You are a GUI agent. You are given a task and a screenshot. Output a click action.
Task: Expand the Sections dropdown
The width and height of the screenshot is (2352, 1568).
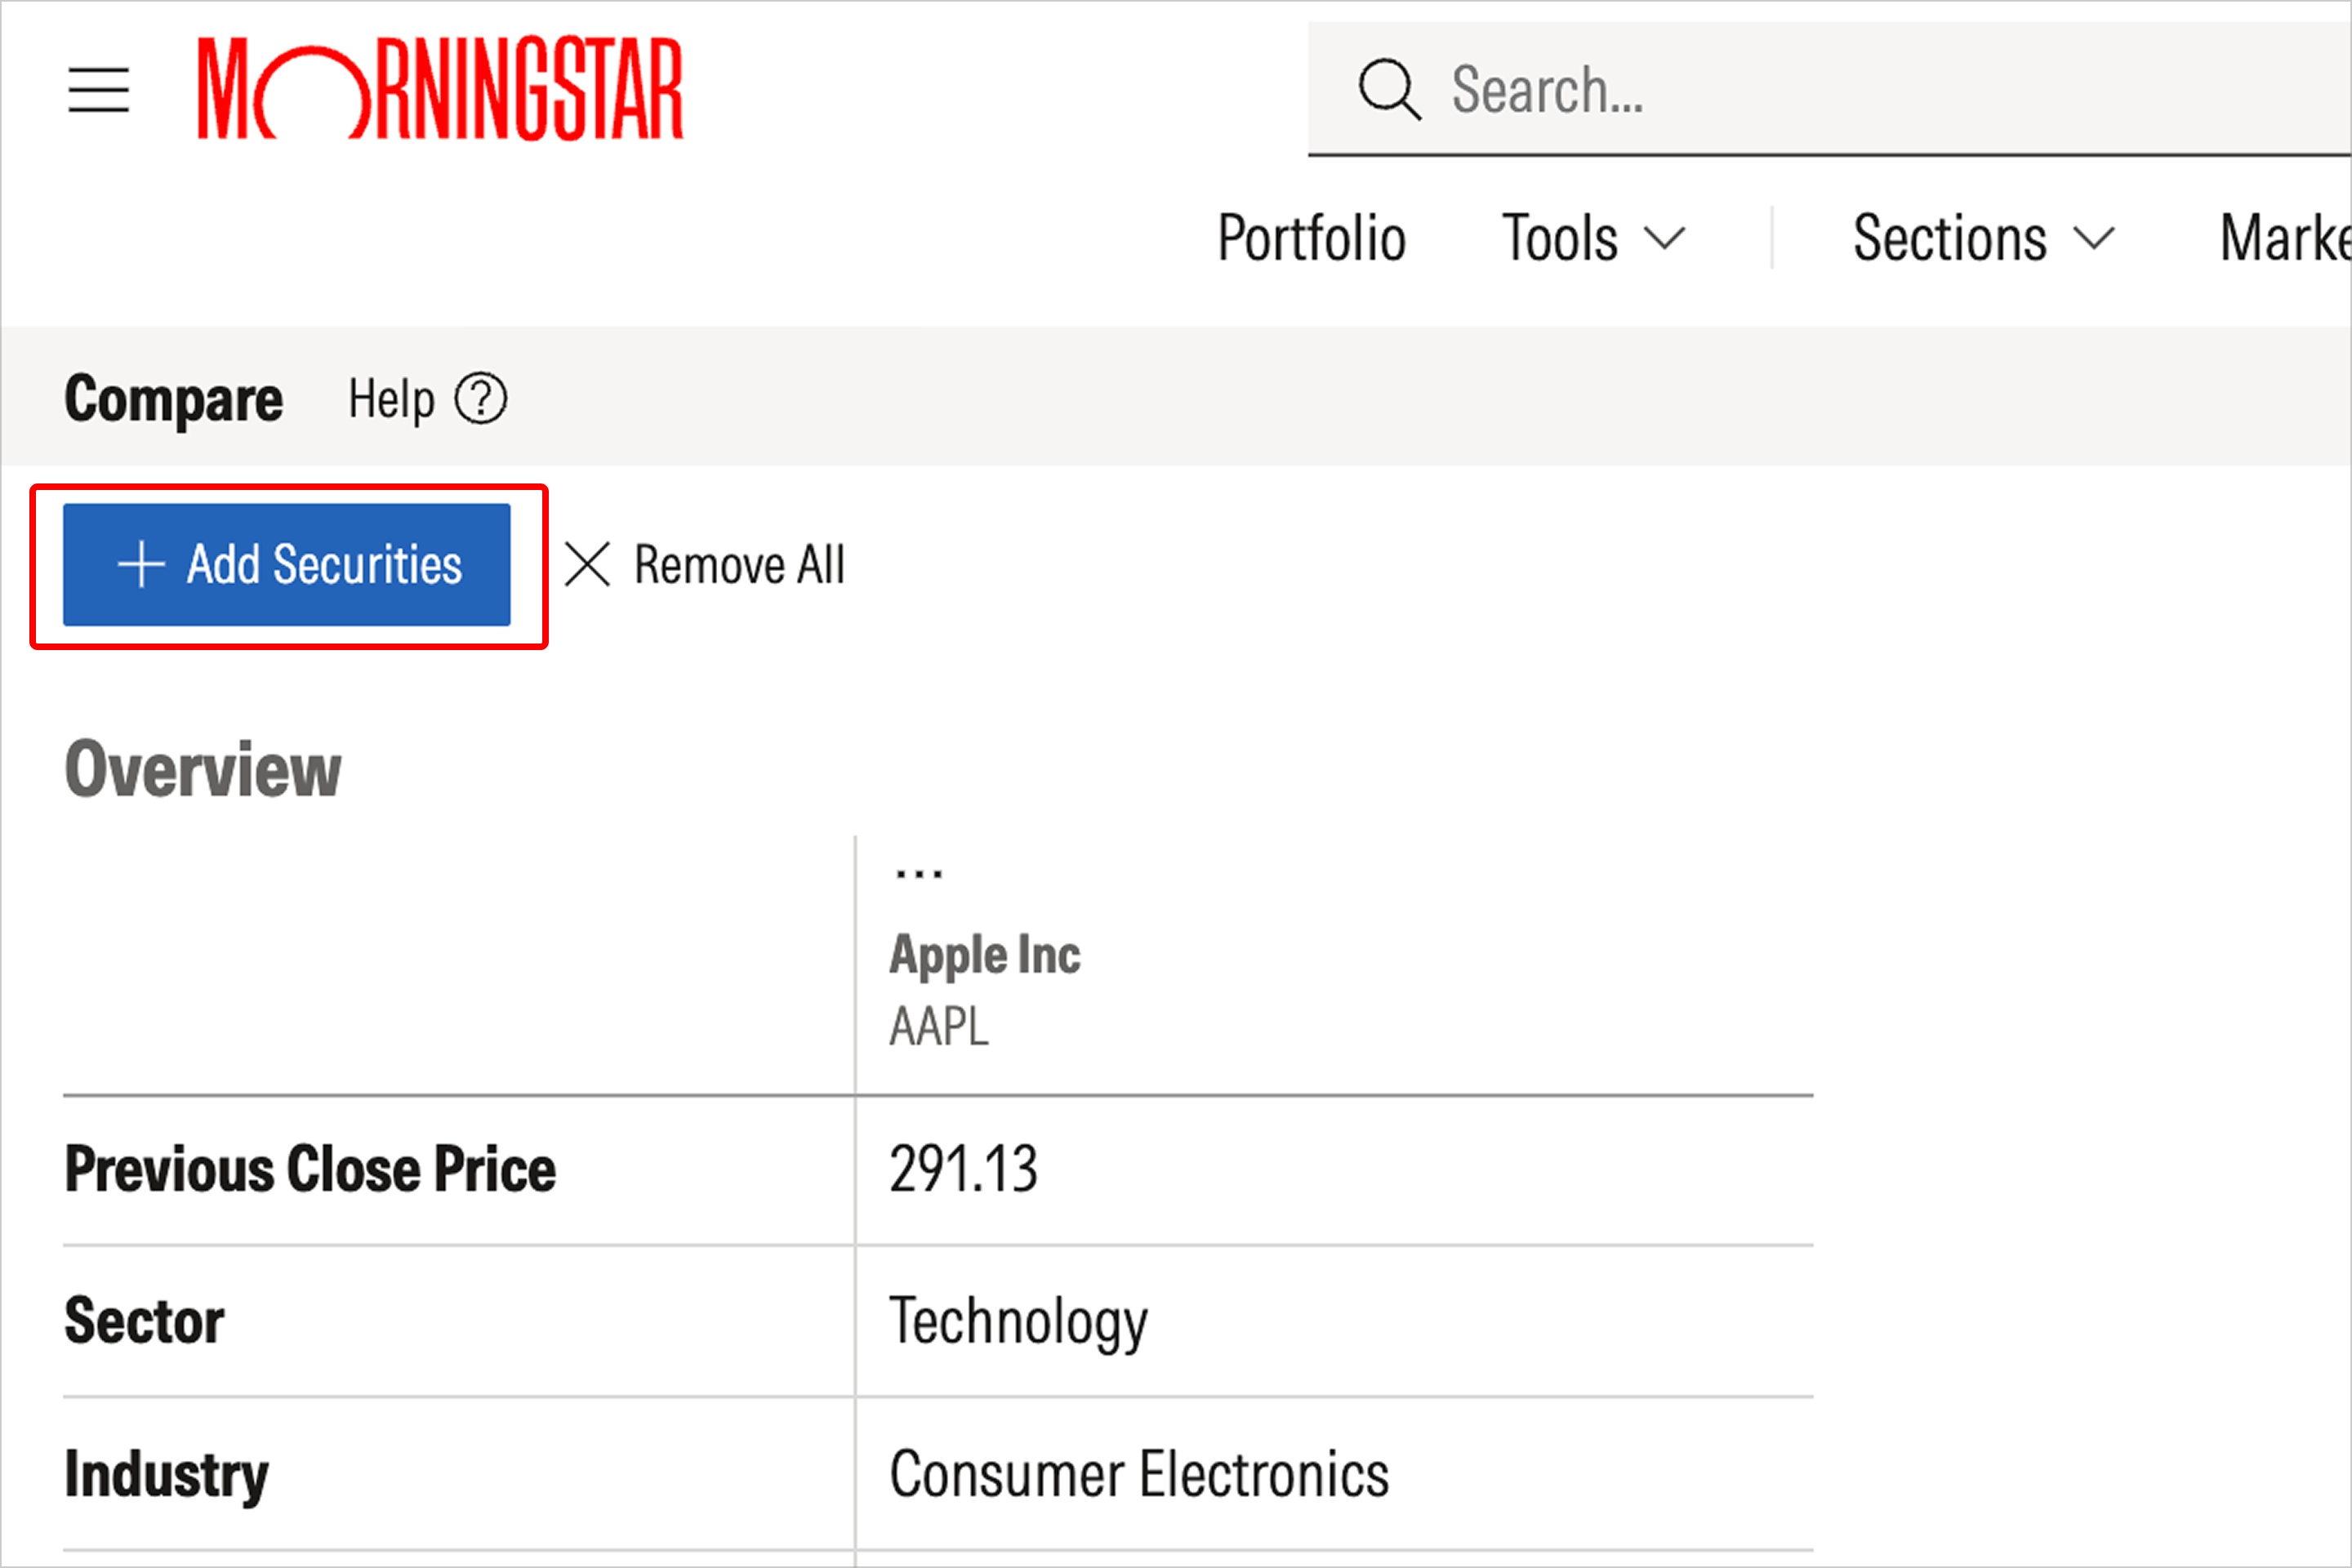(1984, 238)
